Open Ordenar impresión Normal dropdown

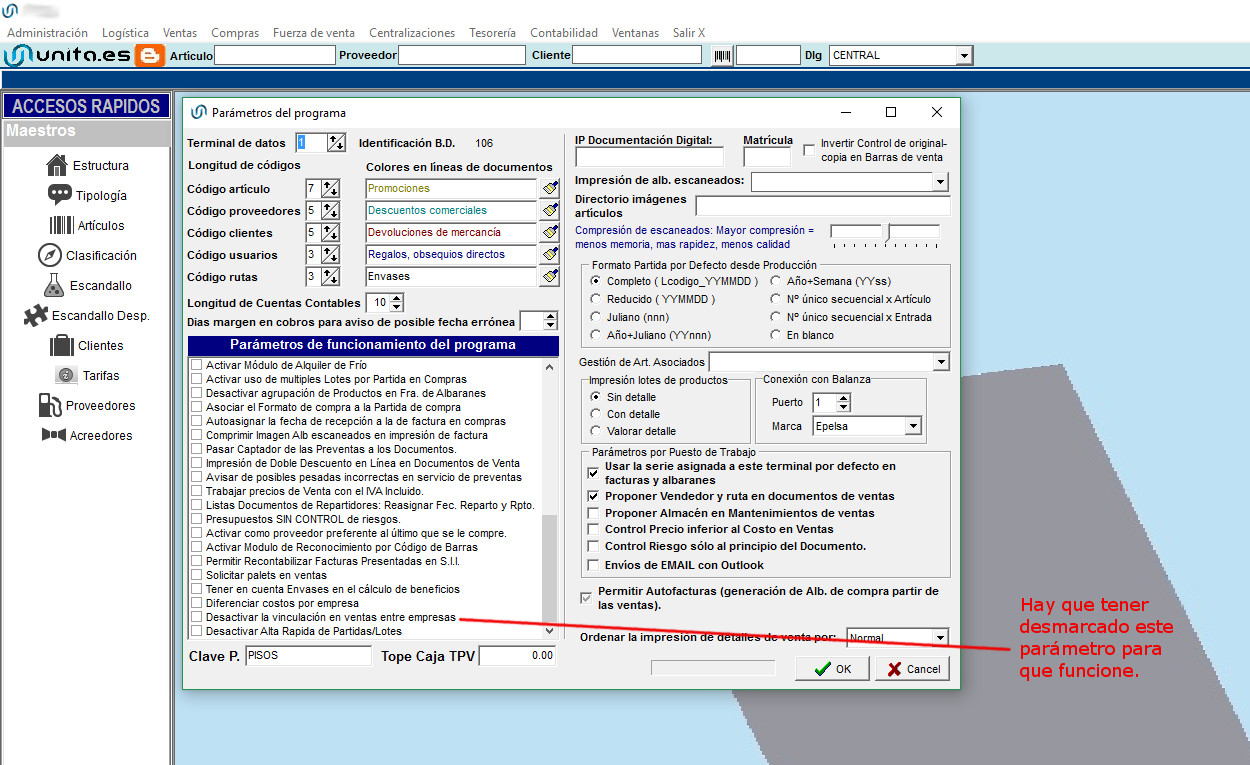pos(940,638)
